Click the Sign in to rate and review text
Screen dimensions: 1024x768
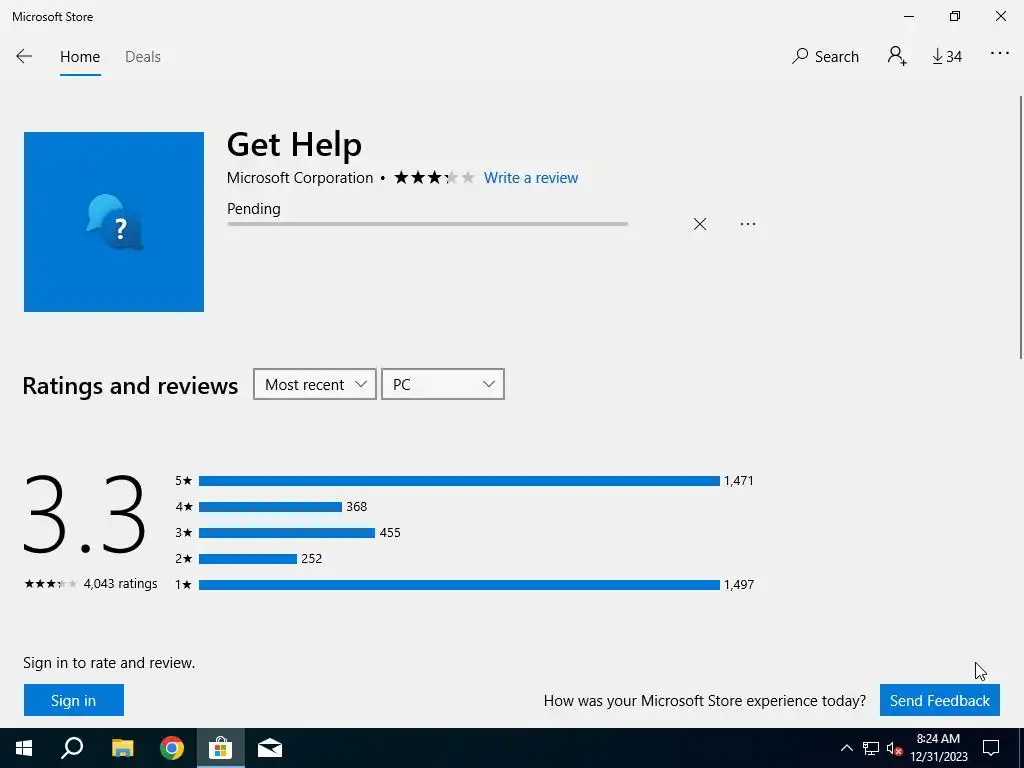tap(109, 663)
